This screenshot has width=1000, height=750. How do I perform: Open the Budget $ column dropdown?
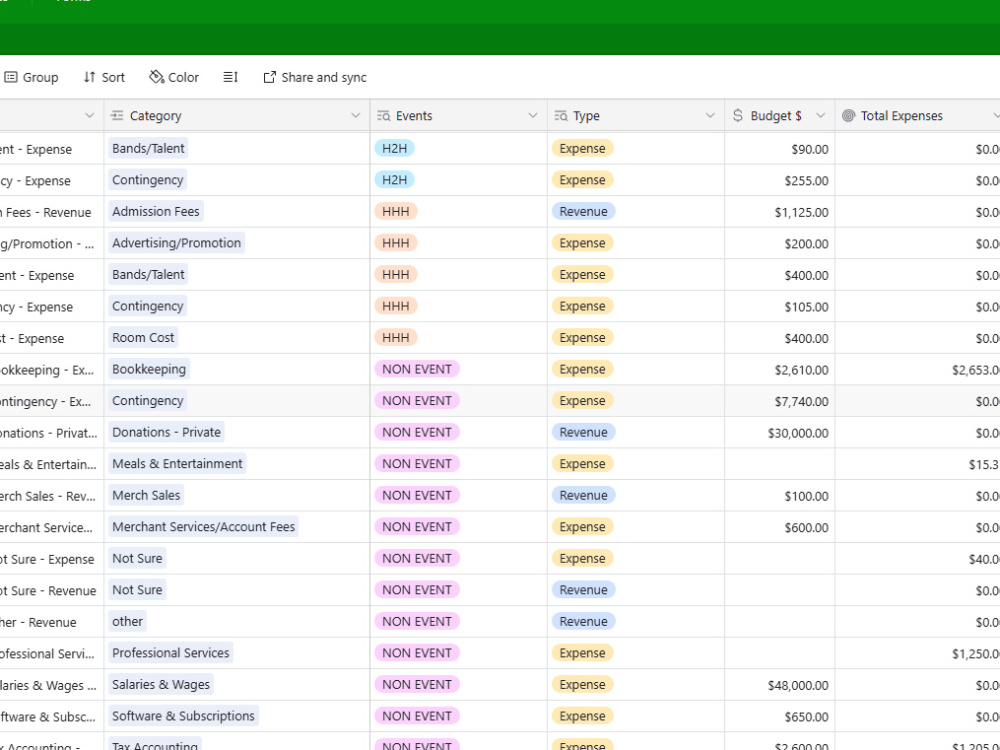click(x=821, y=116)
